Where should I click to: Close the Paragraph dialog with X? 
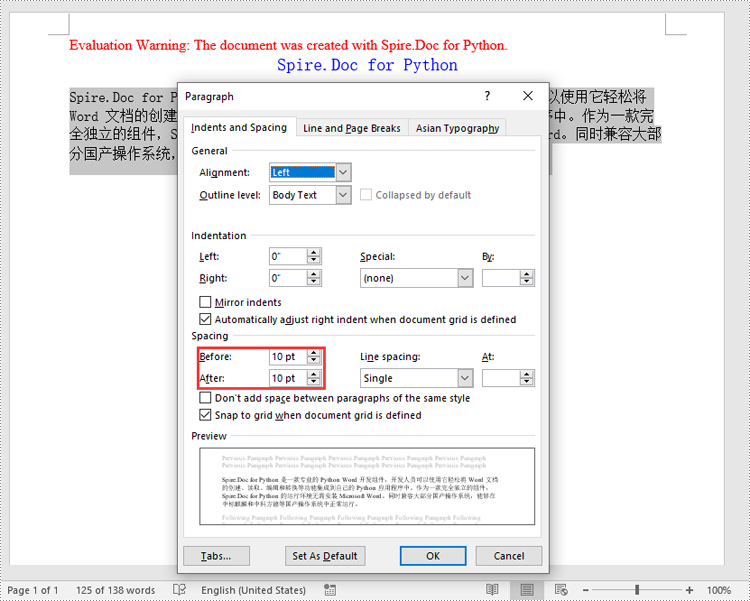528,96
